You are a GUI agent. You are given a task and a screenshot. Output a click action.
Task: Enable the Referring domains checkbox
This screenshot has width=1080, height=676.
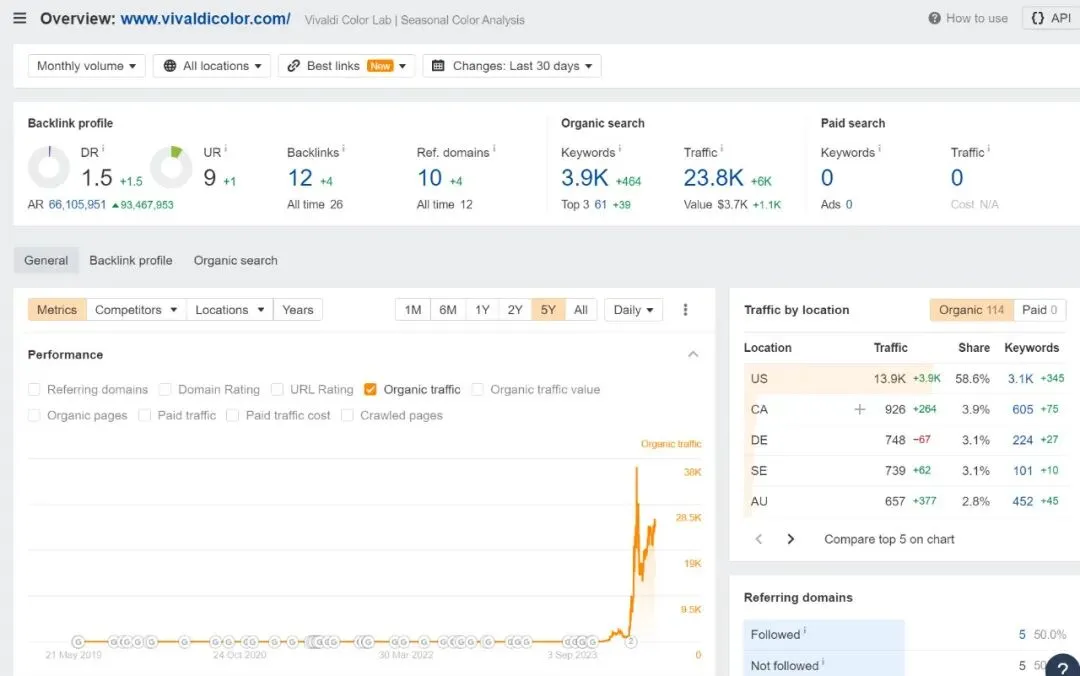(x=34, y=389)
